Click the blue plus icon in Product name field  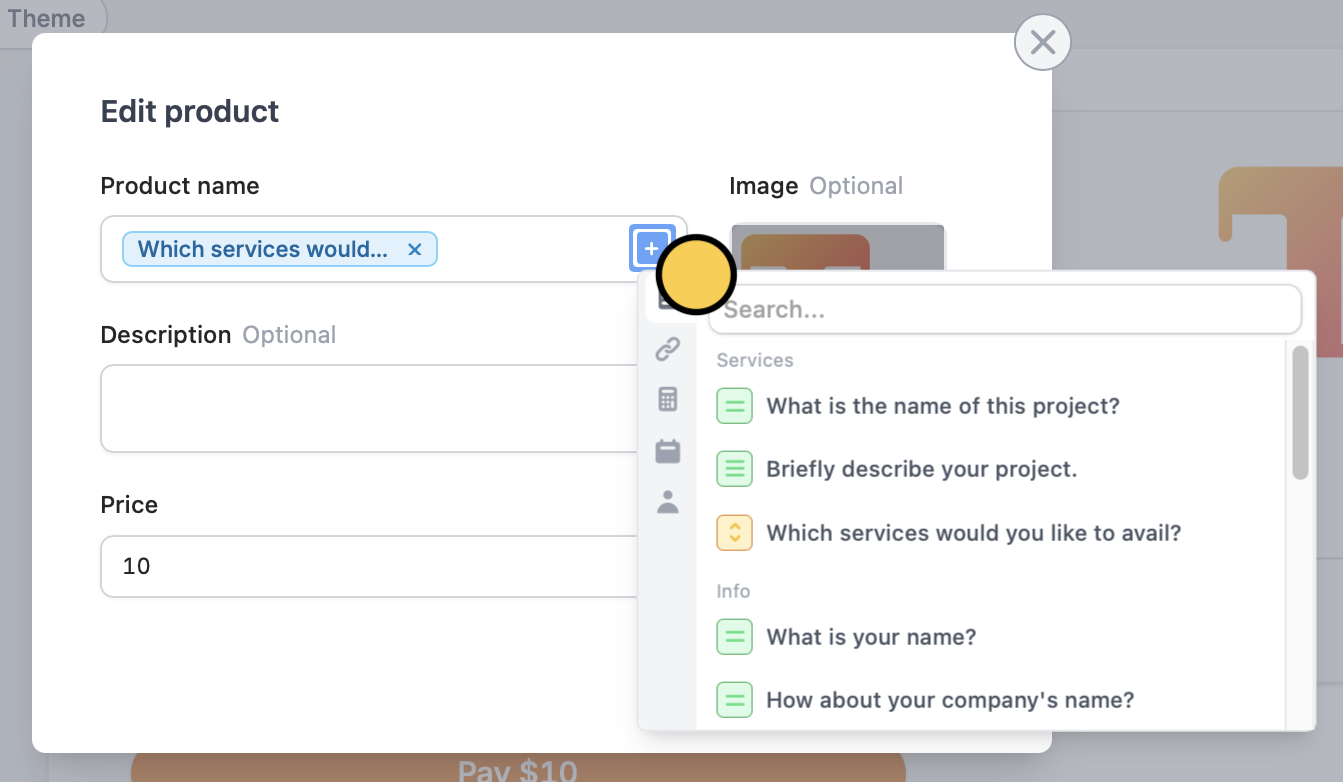pos(651,248)
